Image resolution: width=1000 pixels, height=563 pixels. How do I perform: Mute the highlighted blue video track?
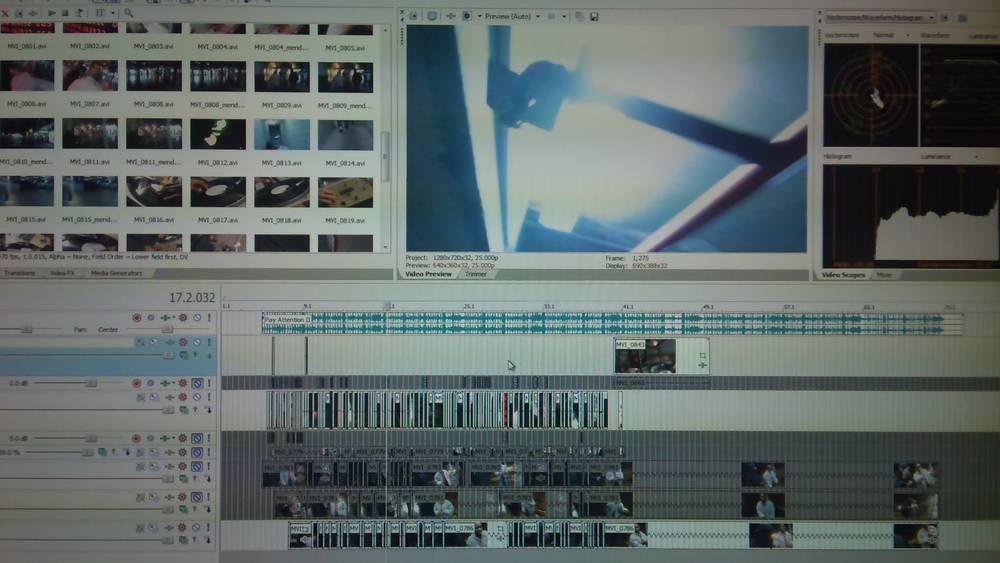(x=197, y=342)
